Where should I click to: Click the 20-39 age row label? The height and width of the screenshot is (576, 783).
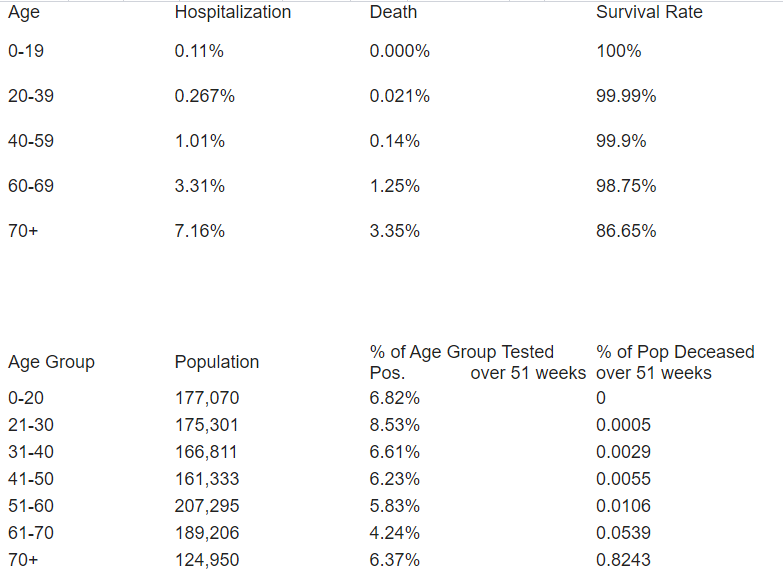(31, 96)
